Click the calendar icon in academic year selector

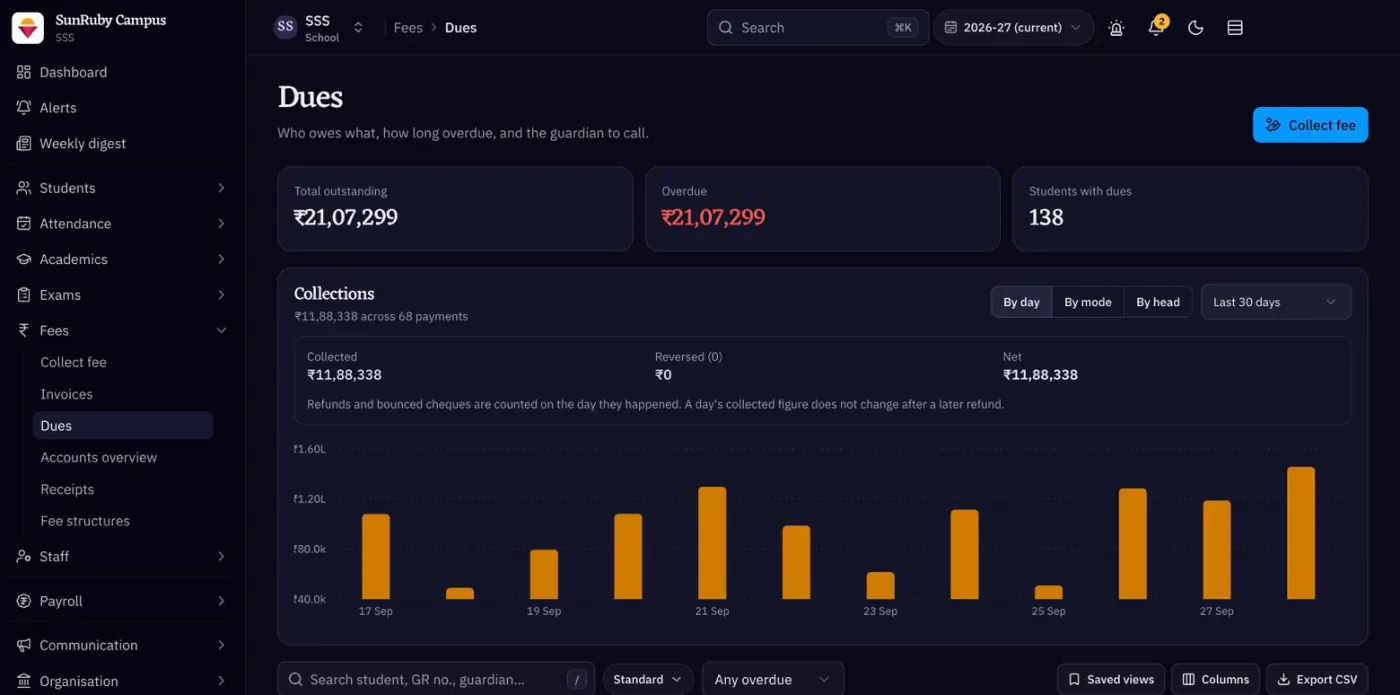coord(951,28)
